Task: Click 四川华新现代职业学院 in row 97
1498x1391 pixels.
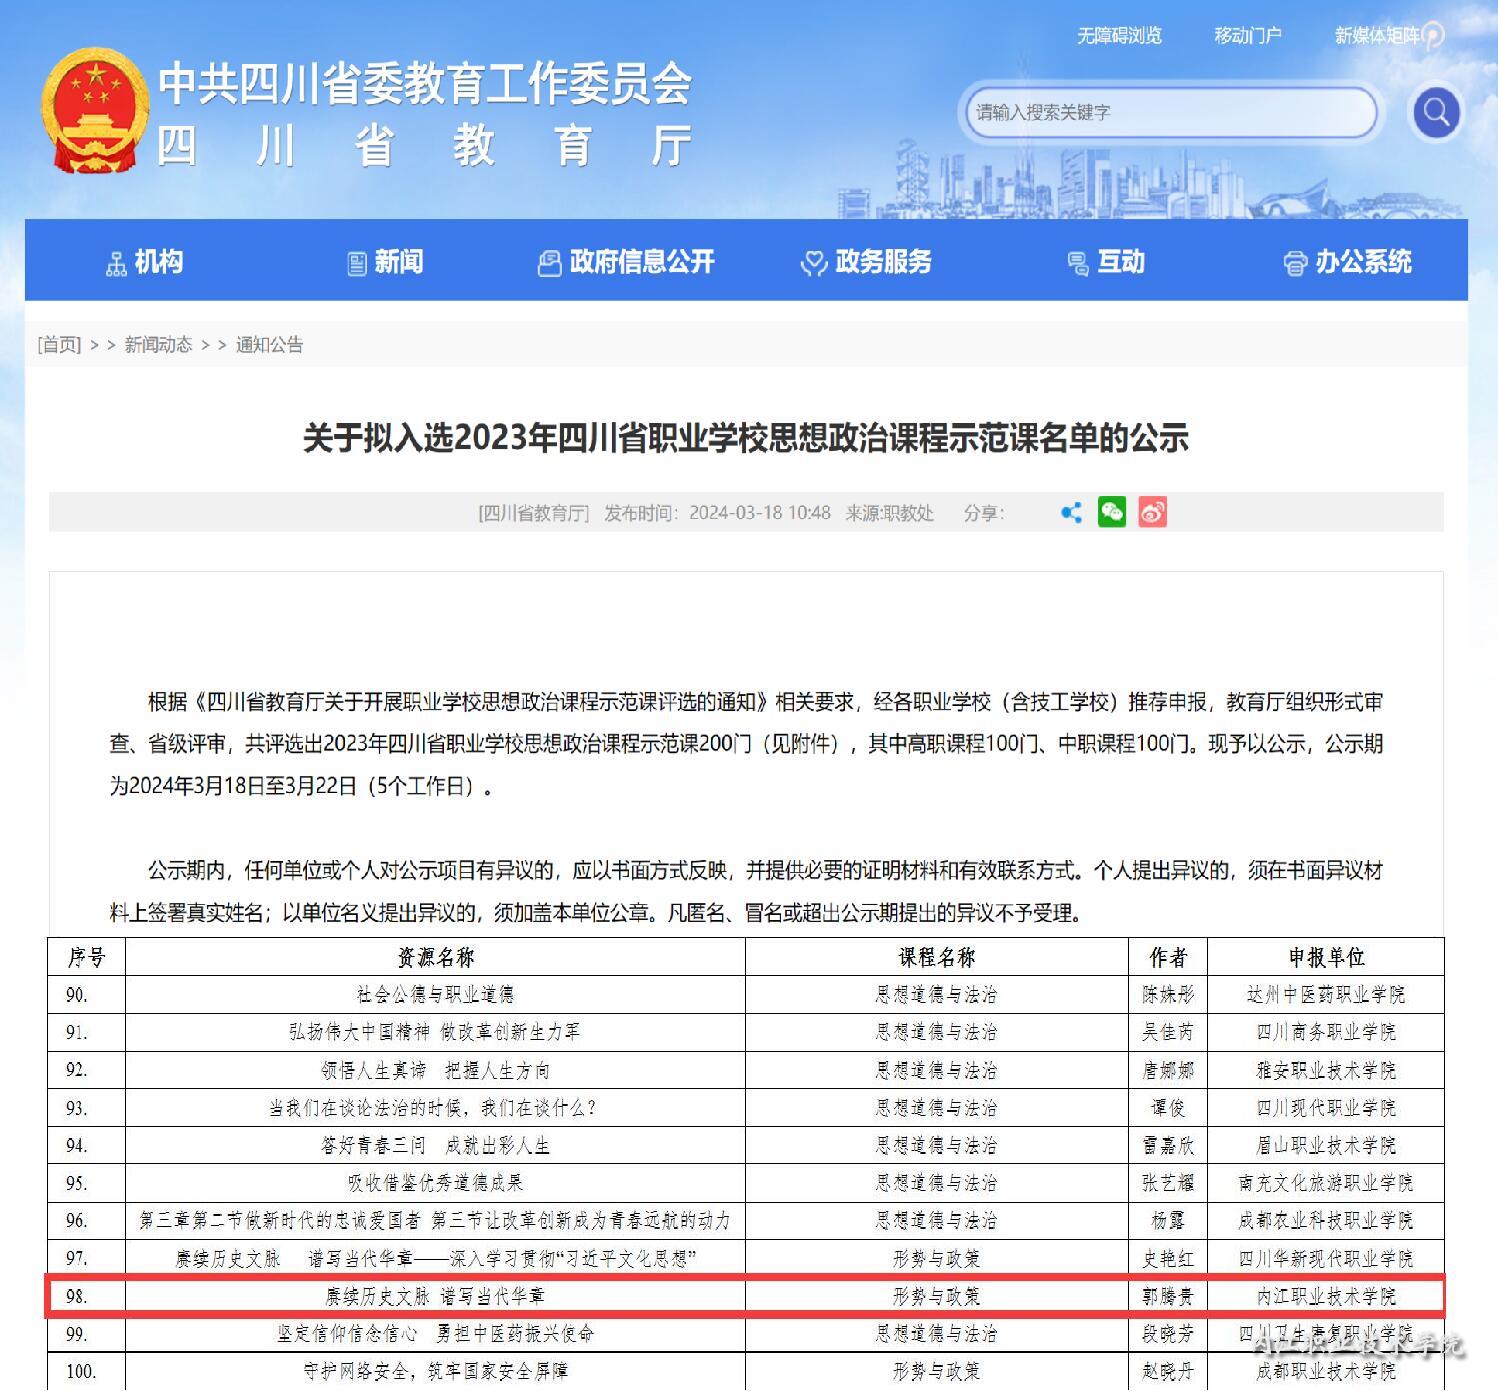Action: [1326, 1258]
